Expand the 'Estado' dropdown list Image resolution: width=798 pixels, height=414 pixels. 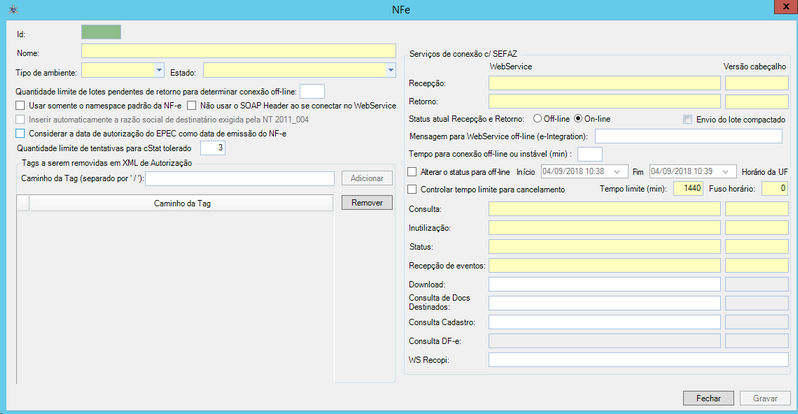(x=390, y=70)
